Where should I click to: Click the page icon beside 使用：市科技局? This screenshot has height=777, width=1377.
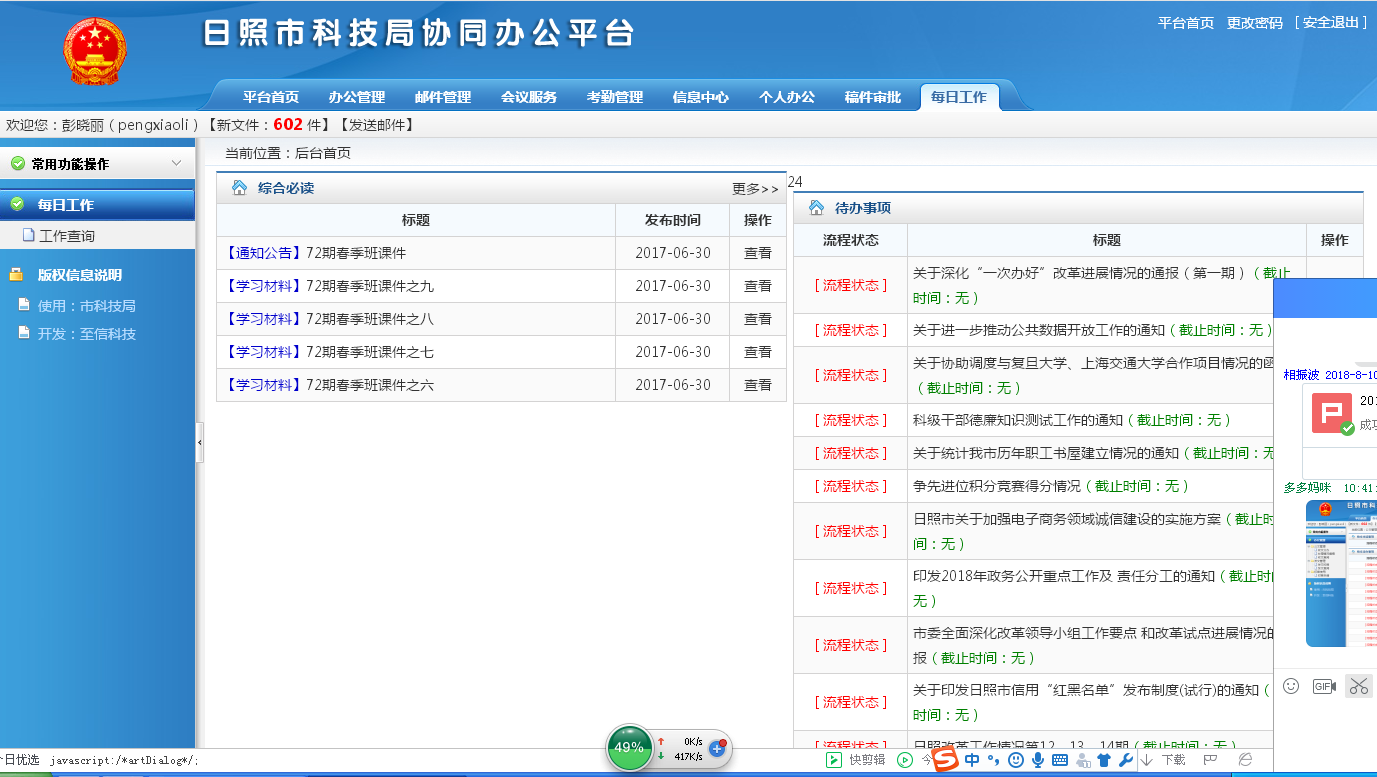(x=24, y=305)
